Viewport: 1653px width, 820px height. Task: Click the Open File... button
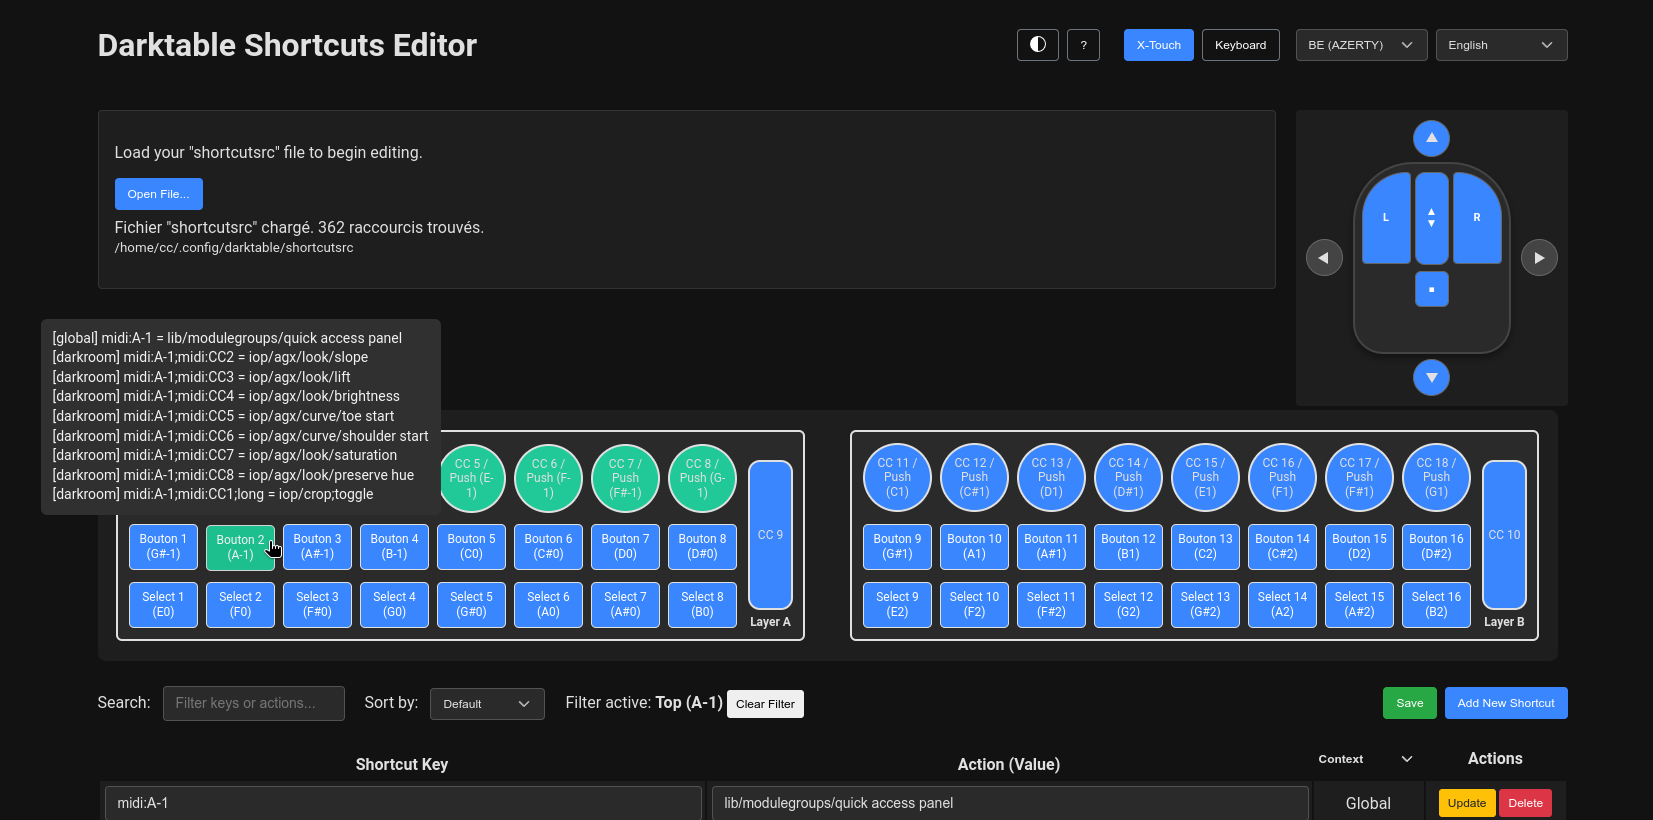[158, 194]
